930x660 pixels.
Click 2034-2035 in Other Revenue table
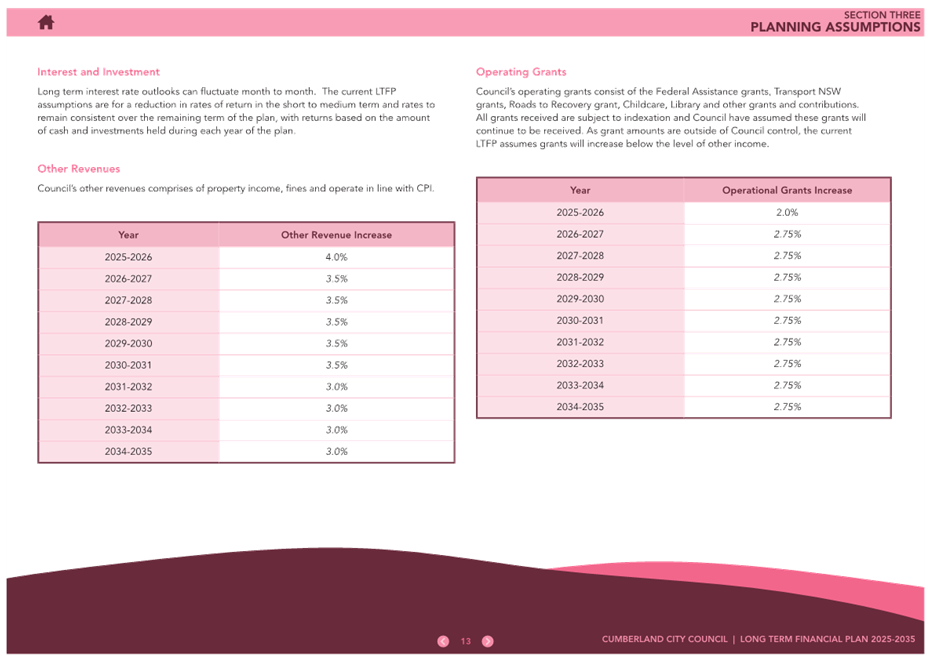[x=128, y=451]
